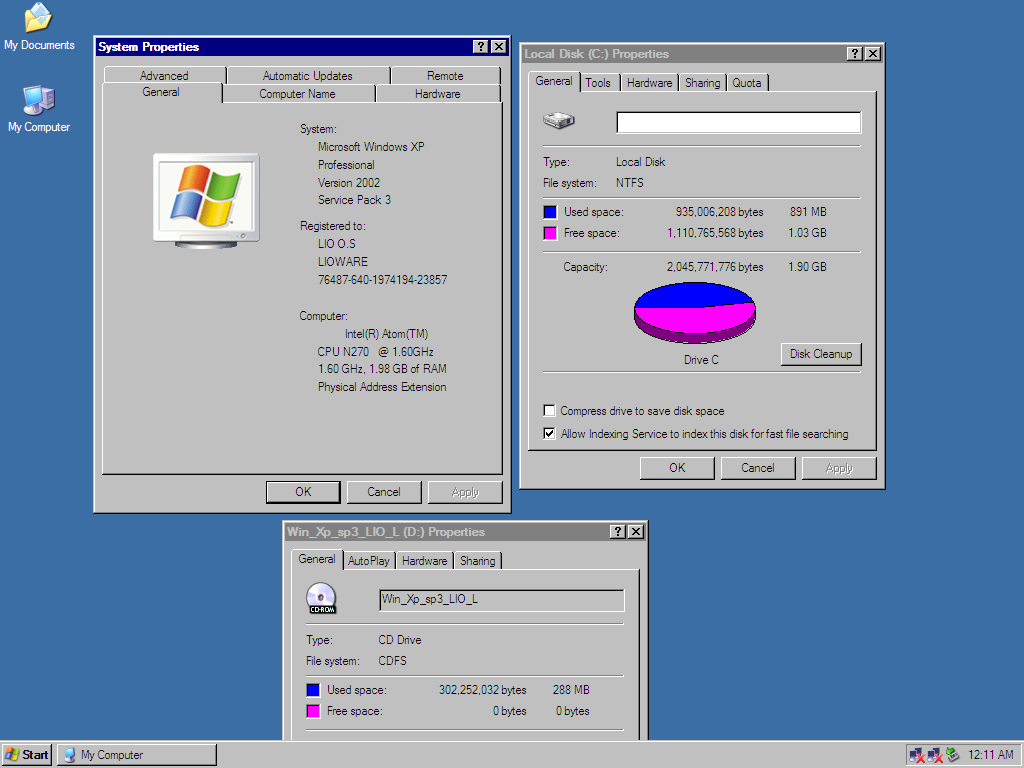Screen dimensions: 1024x768
Task: Click '935,006,208 bytes' used space value
Action: coord(719,212)
